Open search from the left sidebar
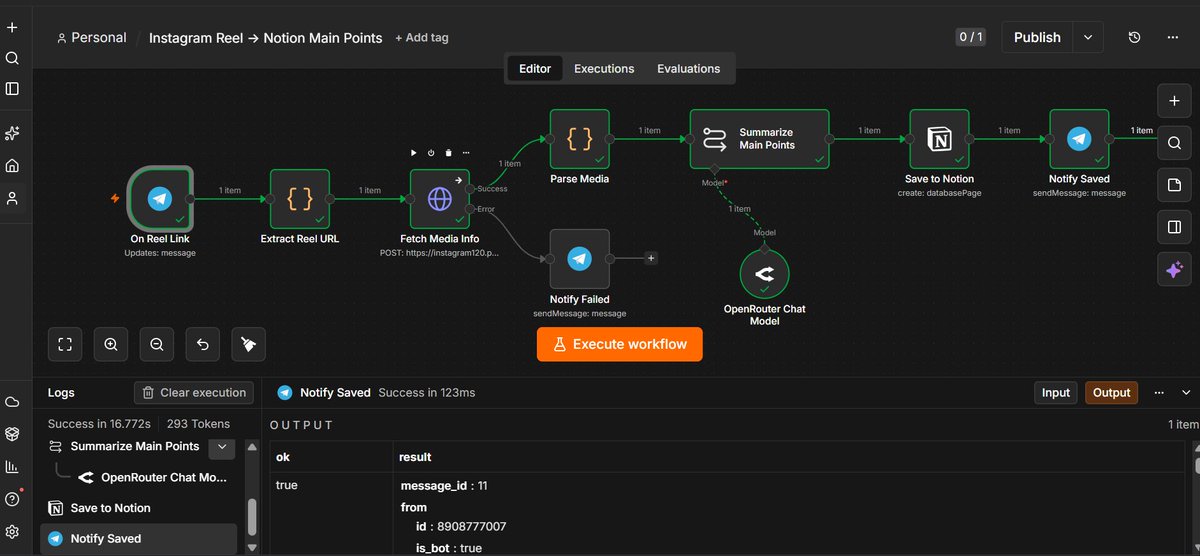 [x=12, y=58]
